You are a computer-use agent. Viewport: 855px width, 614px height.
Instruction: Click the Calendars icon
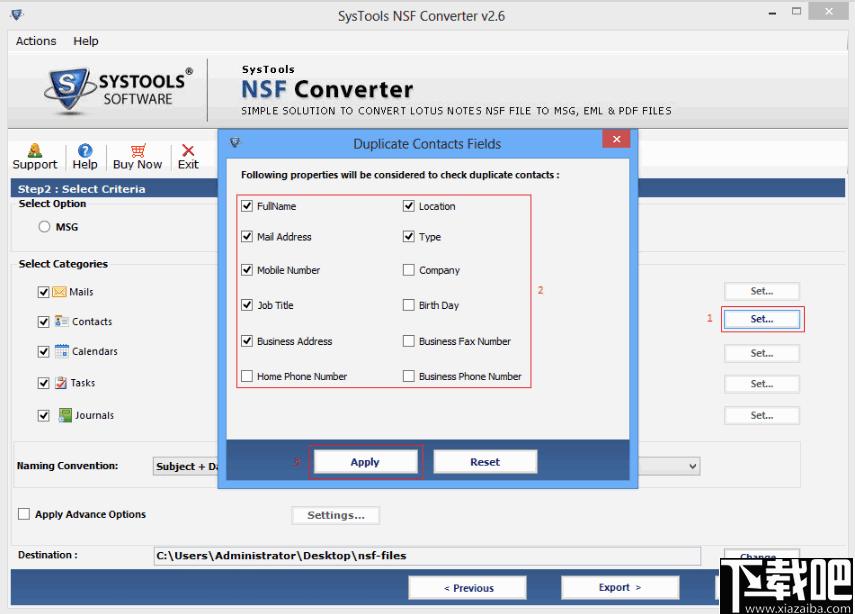pyautogui.click(x=62, y=351)
